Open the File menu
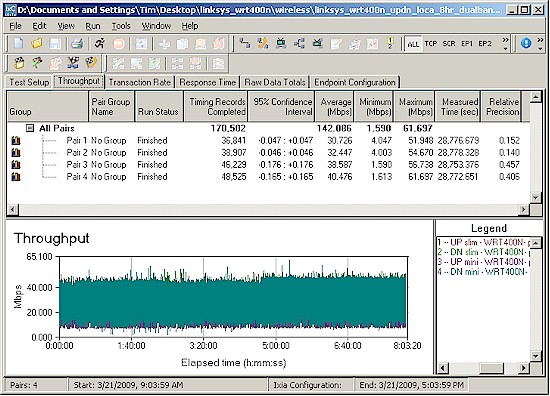 (15, 26)
